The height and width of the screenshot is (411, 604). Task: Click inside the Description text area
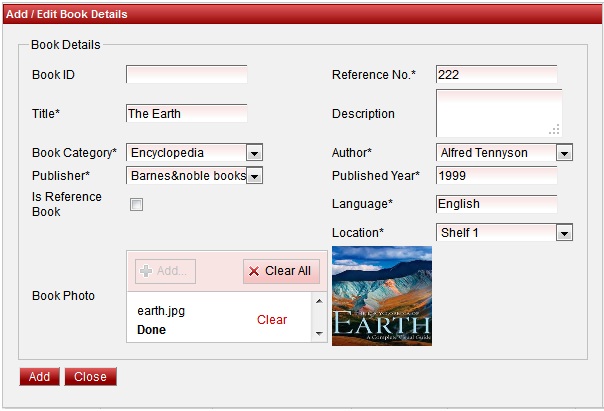(496, 111)
